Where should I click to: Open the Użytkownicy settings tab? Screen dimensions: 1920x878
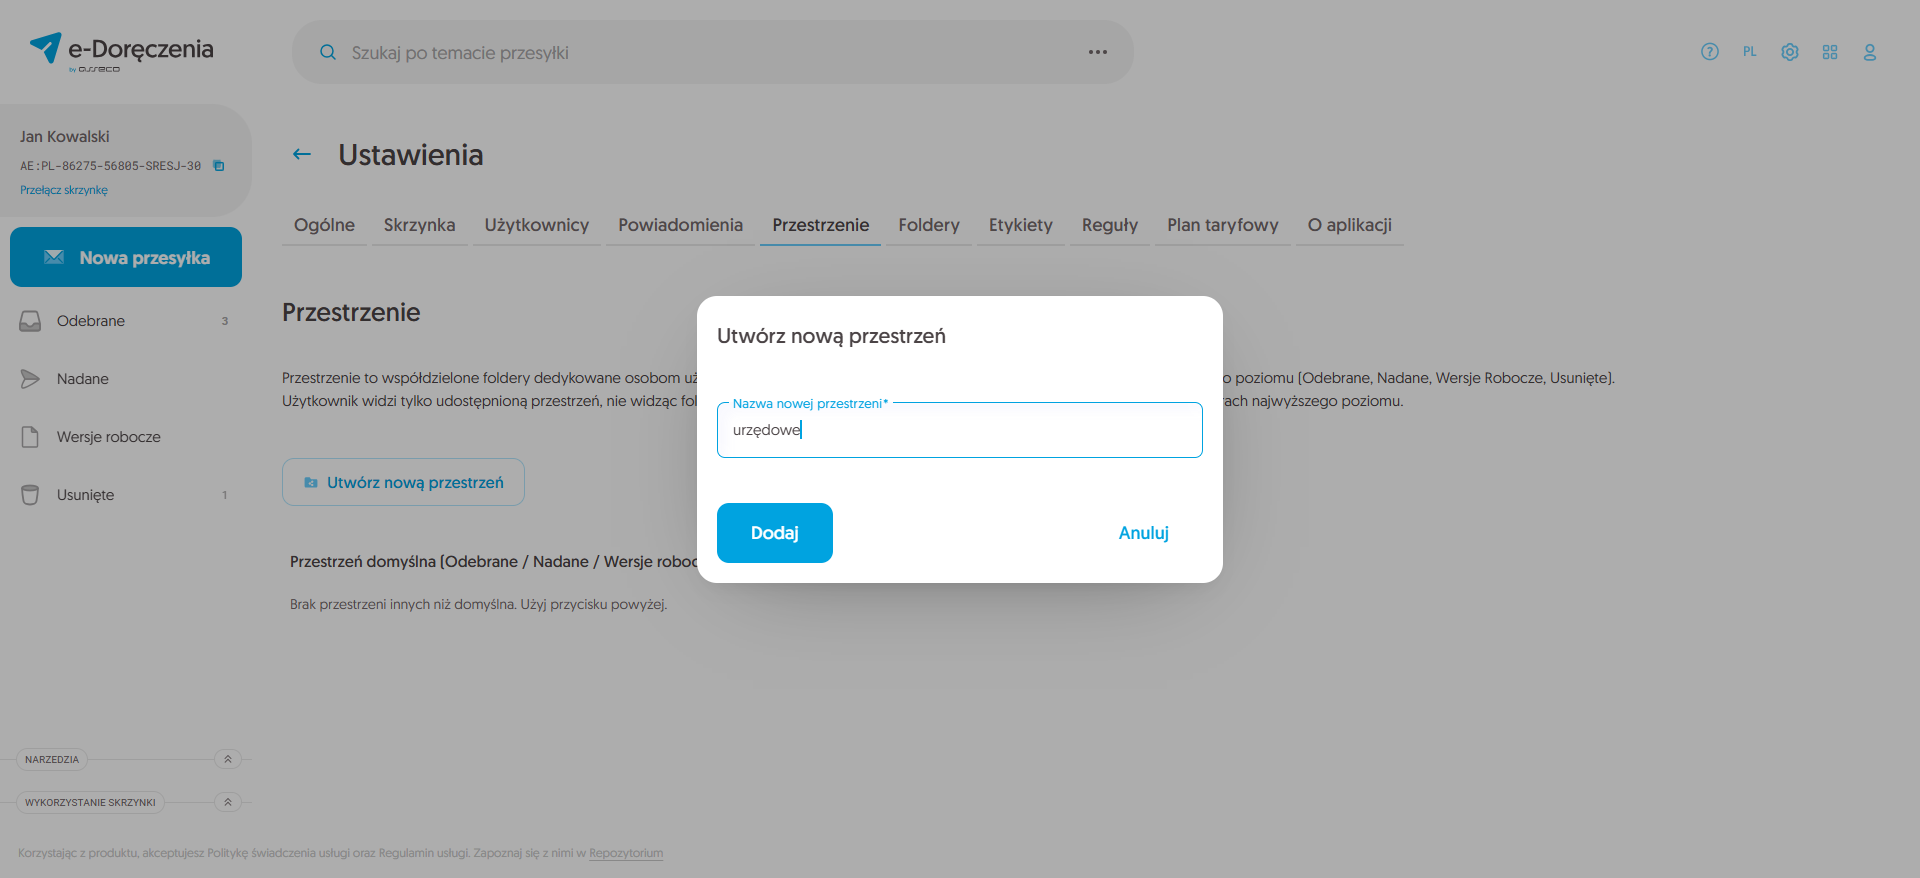pyautogui.click(x=537, y=225)
